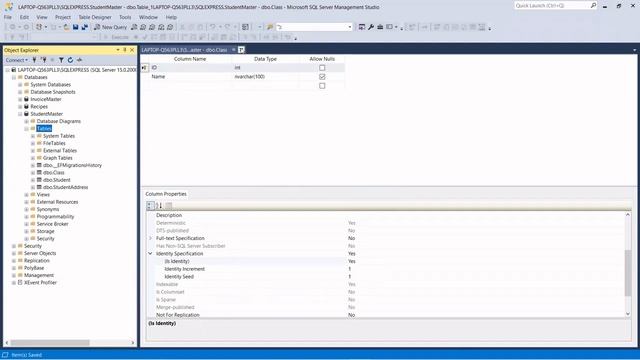Click the Save All toolbar icon
This screenshot has width=640, height=360.
[x=84, y=27]
